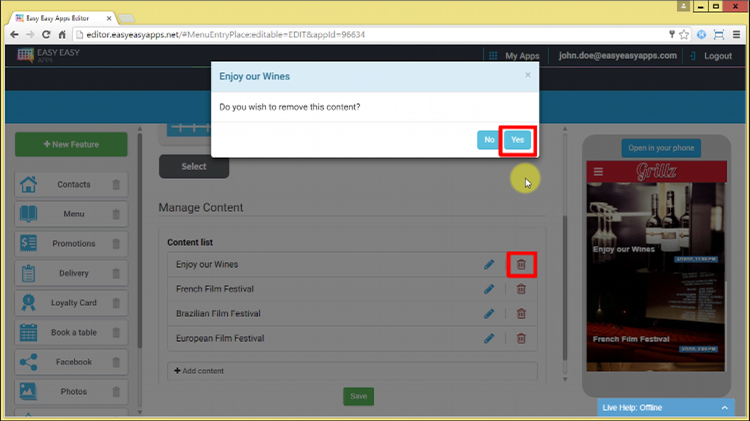Close the Enjoy our Wines dialog
Image resolution: width=750 pixels, height=421 pixels.
[528, 75]
